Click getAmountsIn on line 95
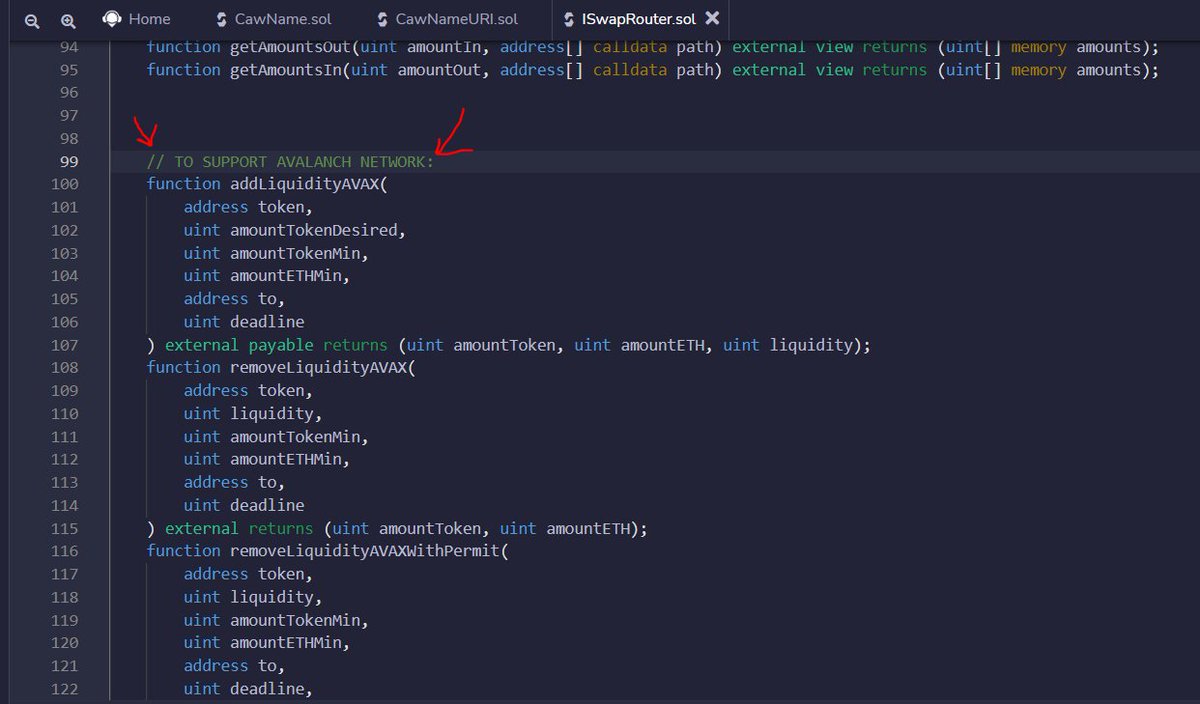This screenshot has width=1200, height=704. pos(285,70)
